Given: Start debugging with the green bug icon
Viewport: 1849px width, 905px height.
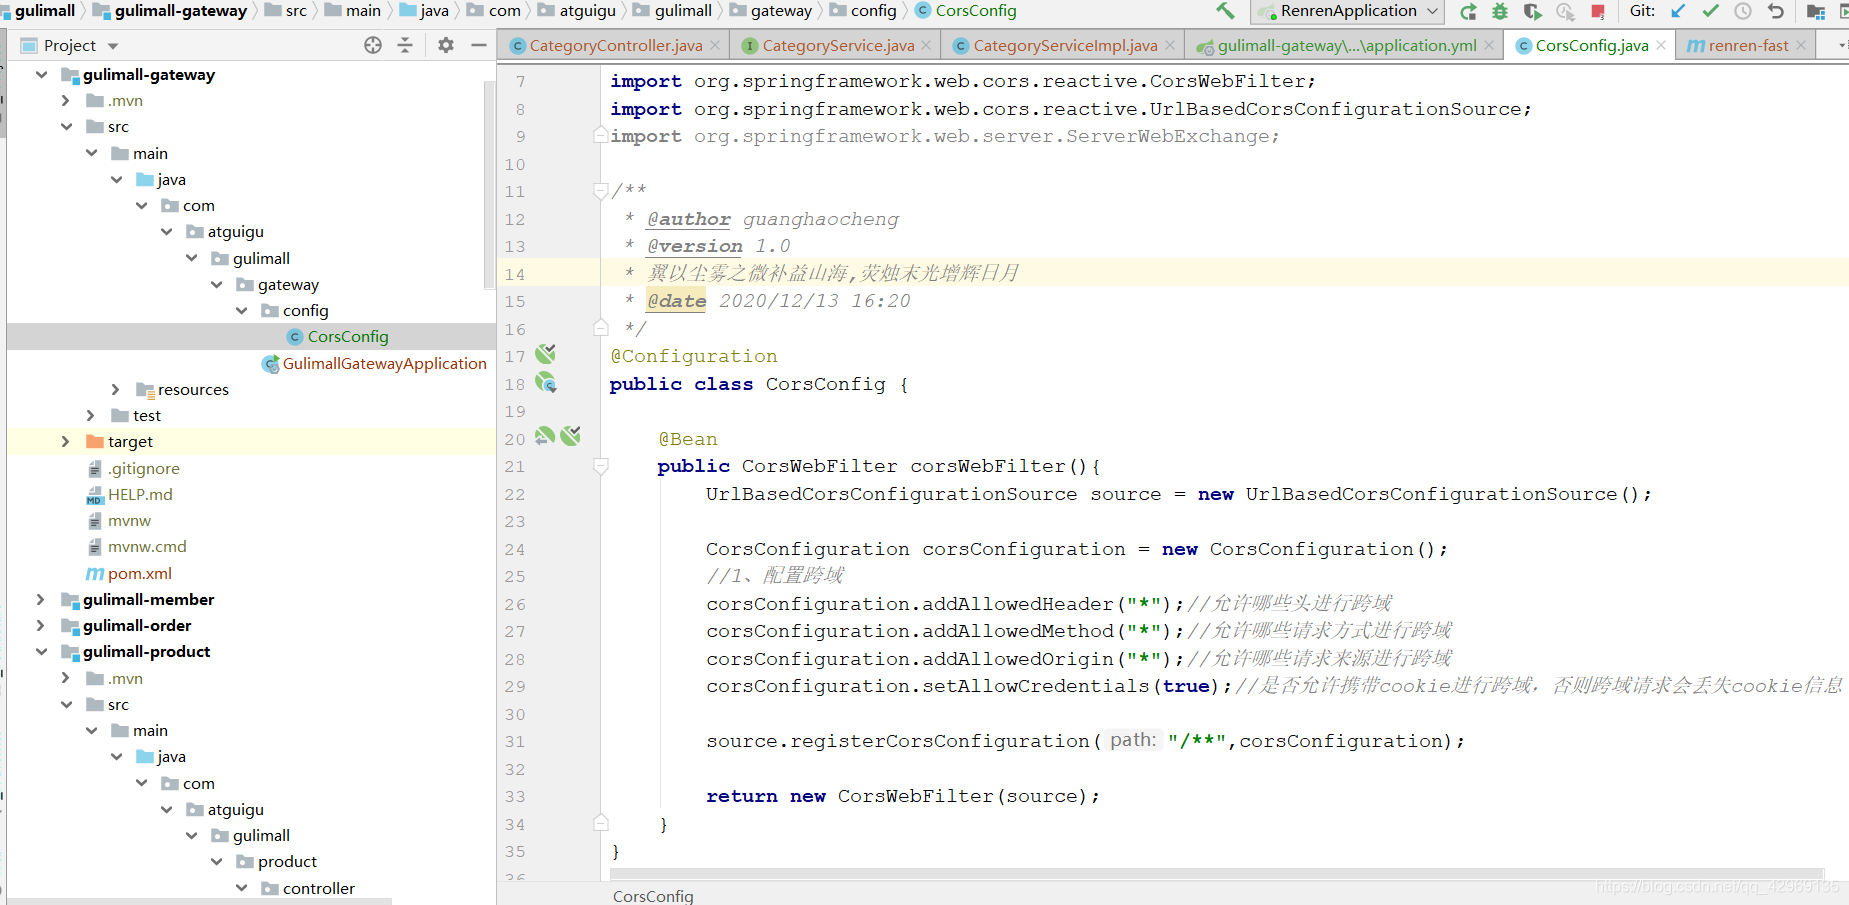Looking at the screenshot, I should 1500,11.
